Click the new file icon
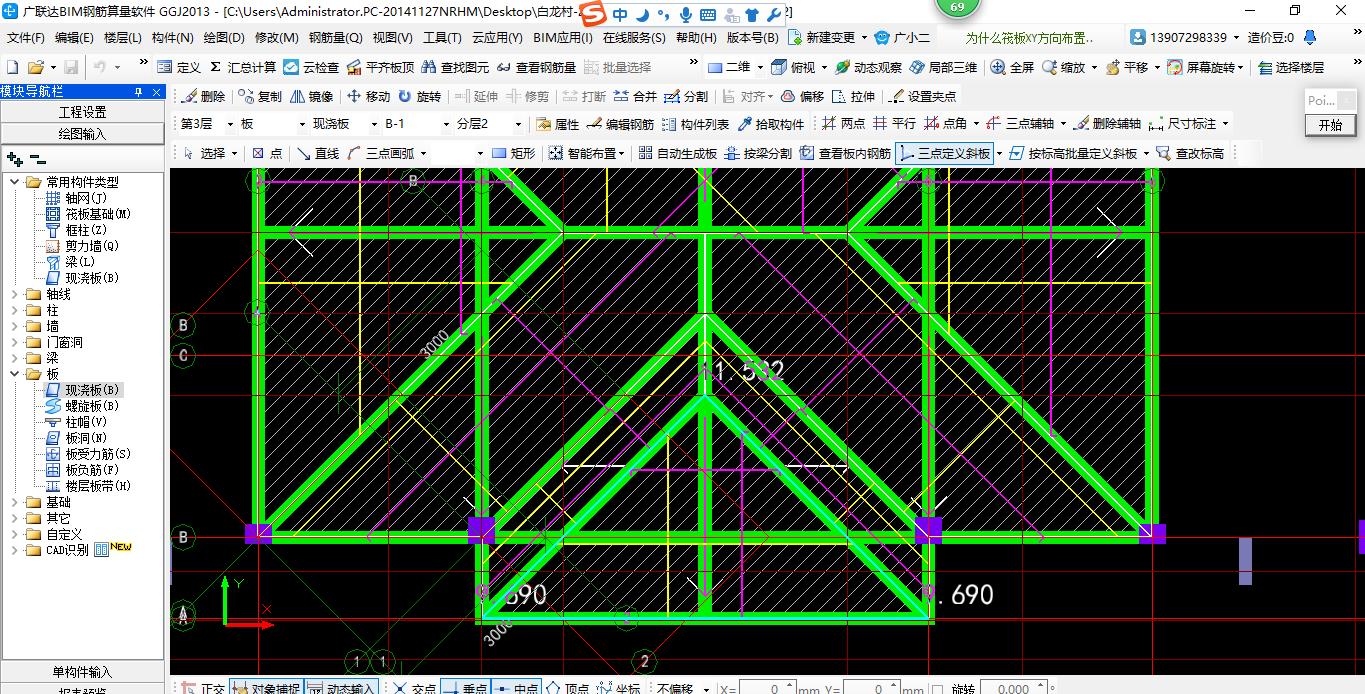1365x694 pixels. click(x=12, y=67)
